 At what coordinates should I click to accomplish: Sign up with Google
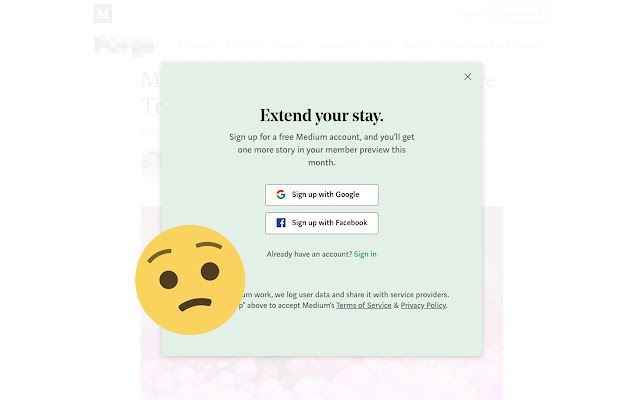322,195
